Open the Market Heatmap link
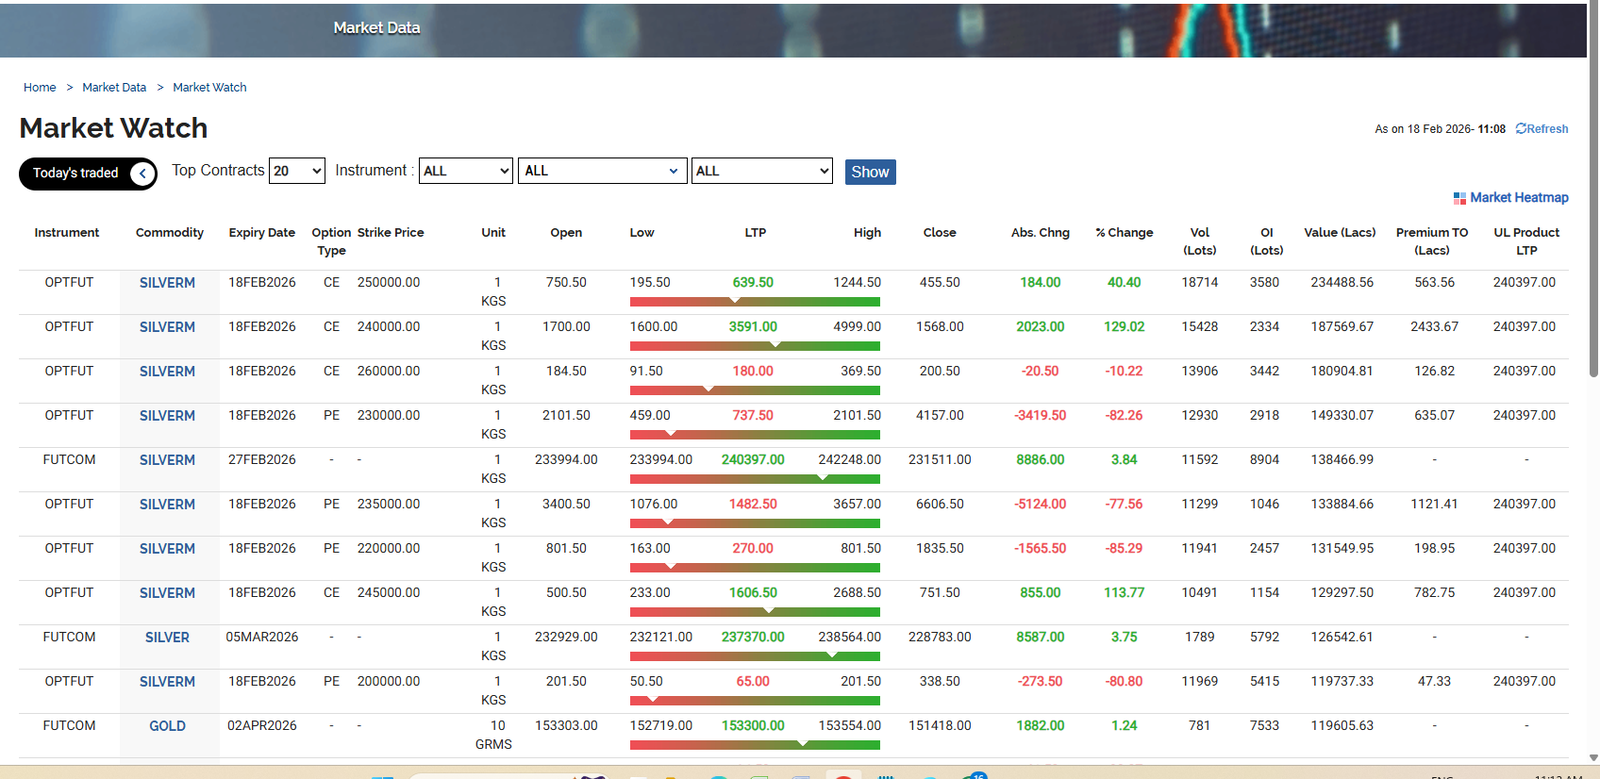This screenshot has width=1600, height=779. (1518, 198)
